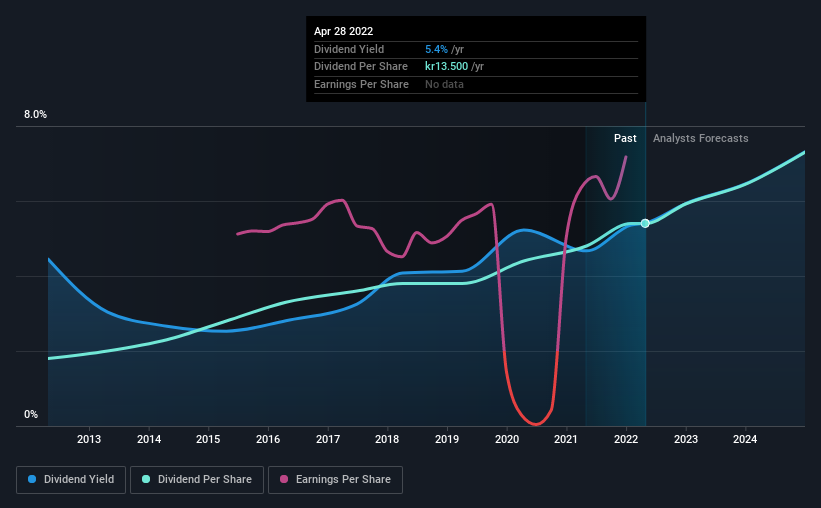
Task: Select the 2024 year on the x-axis
Action: coord(745,439)
